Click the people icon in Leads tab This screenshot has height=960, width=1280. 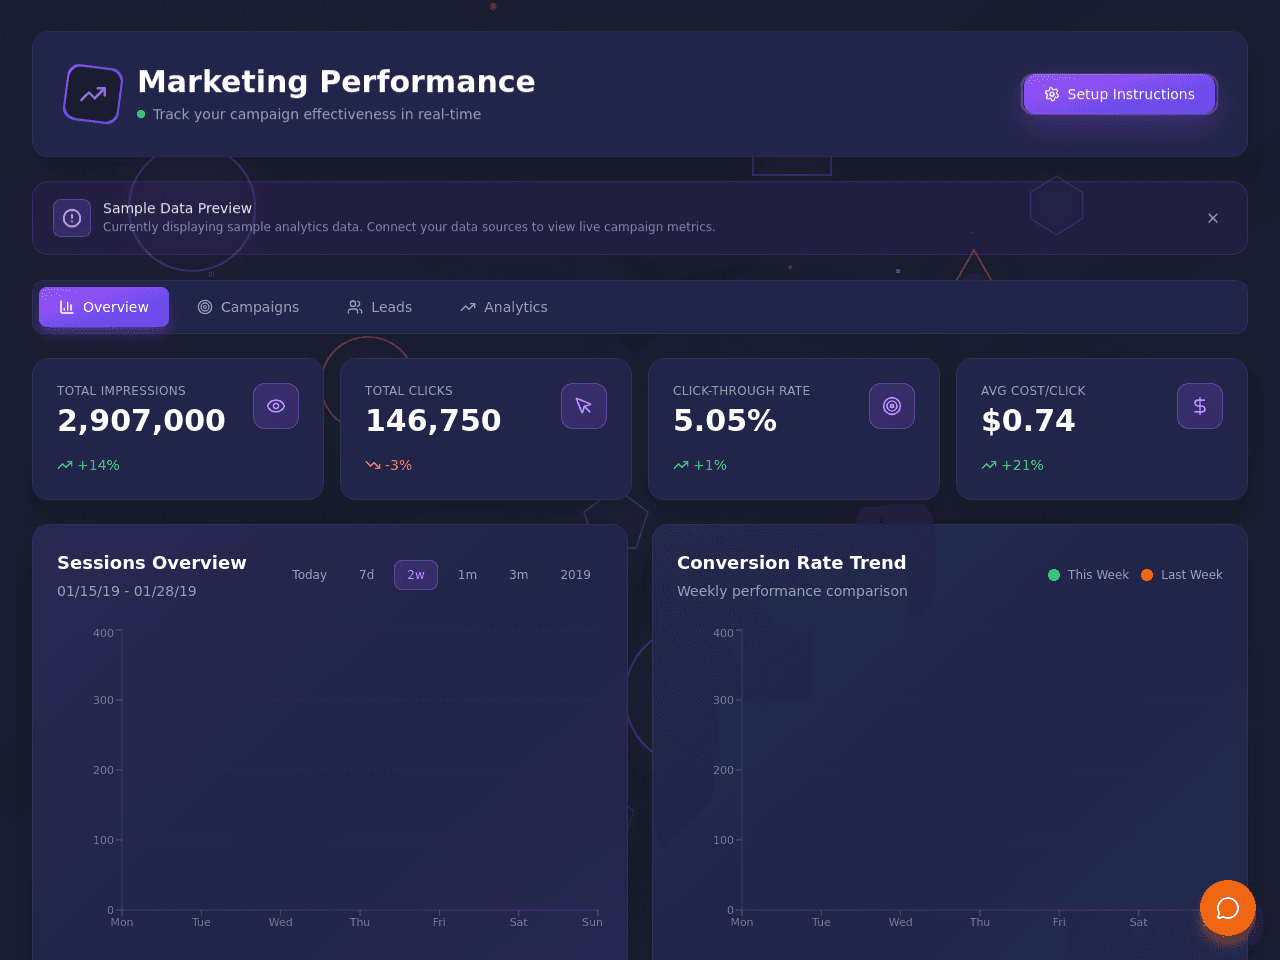(355, 307)
